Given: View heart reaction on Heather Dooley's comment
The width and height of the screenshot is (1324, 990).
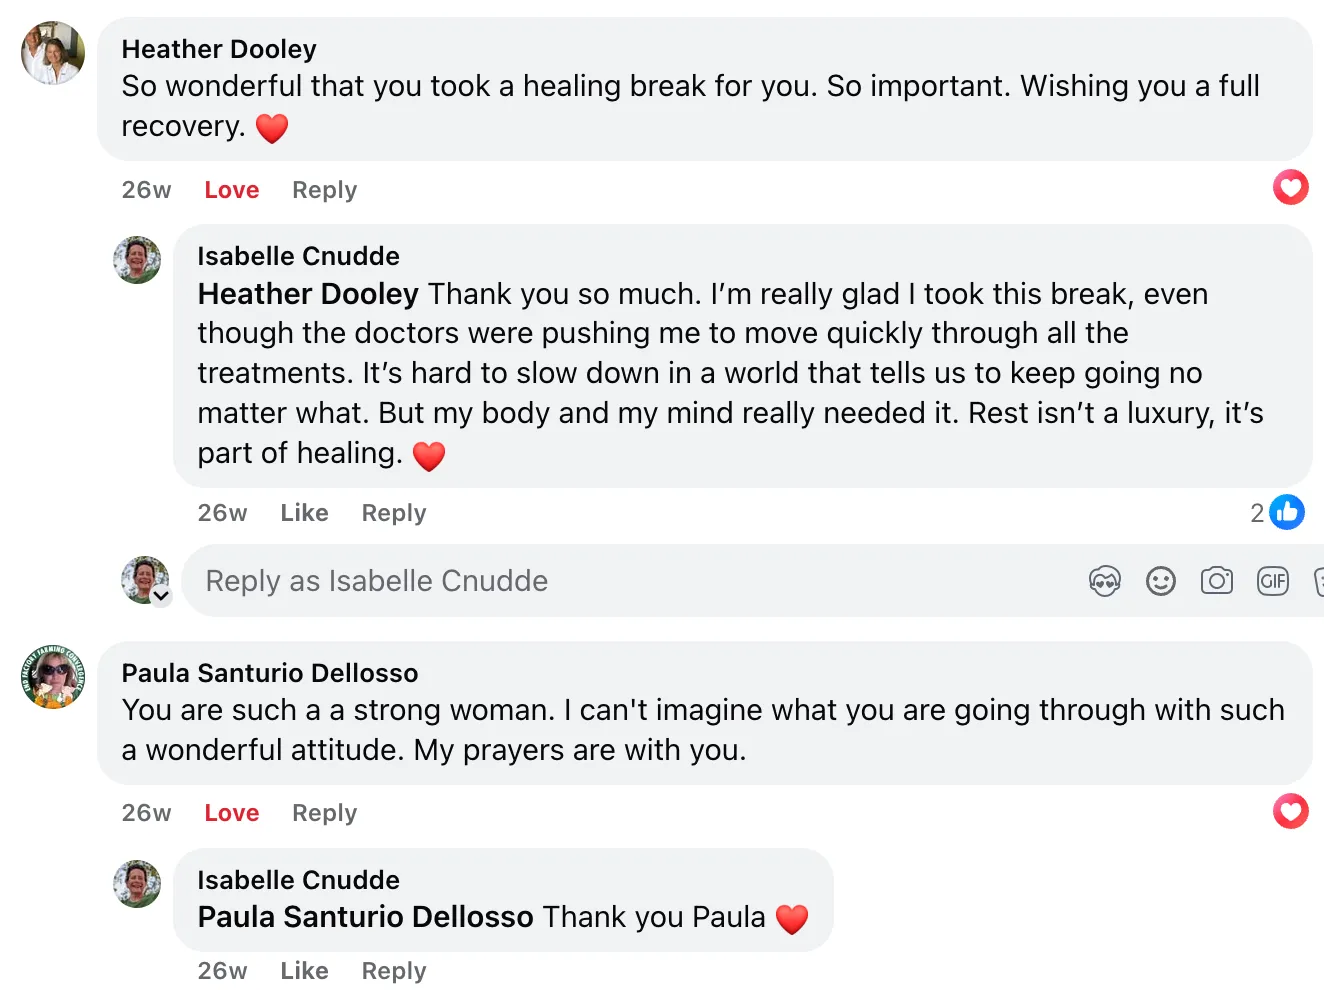Looking at the screenshot, I should click(x=1290, y=187).
